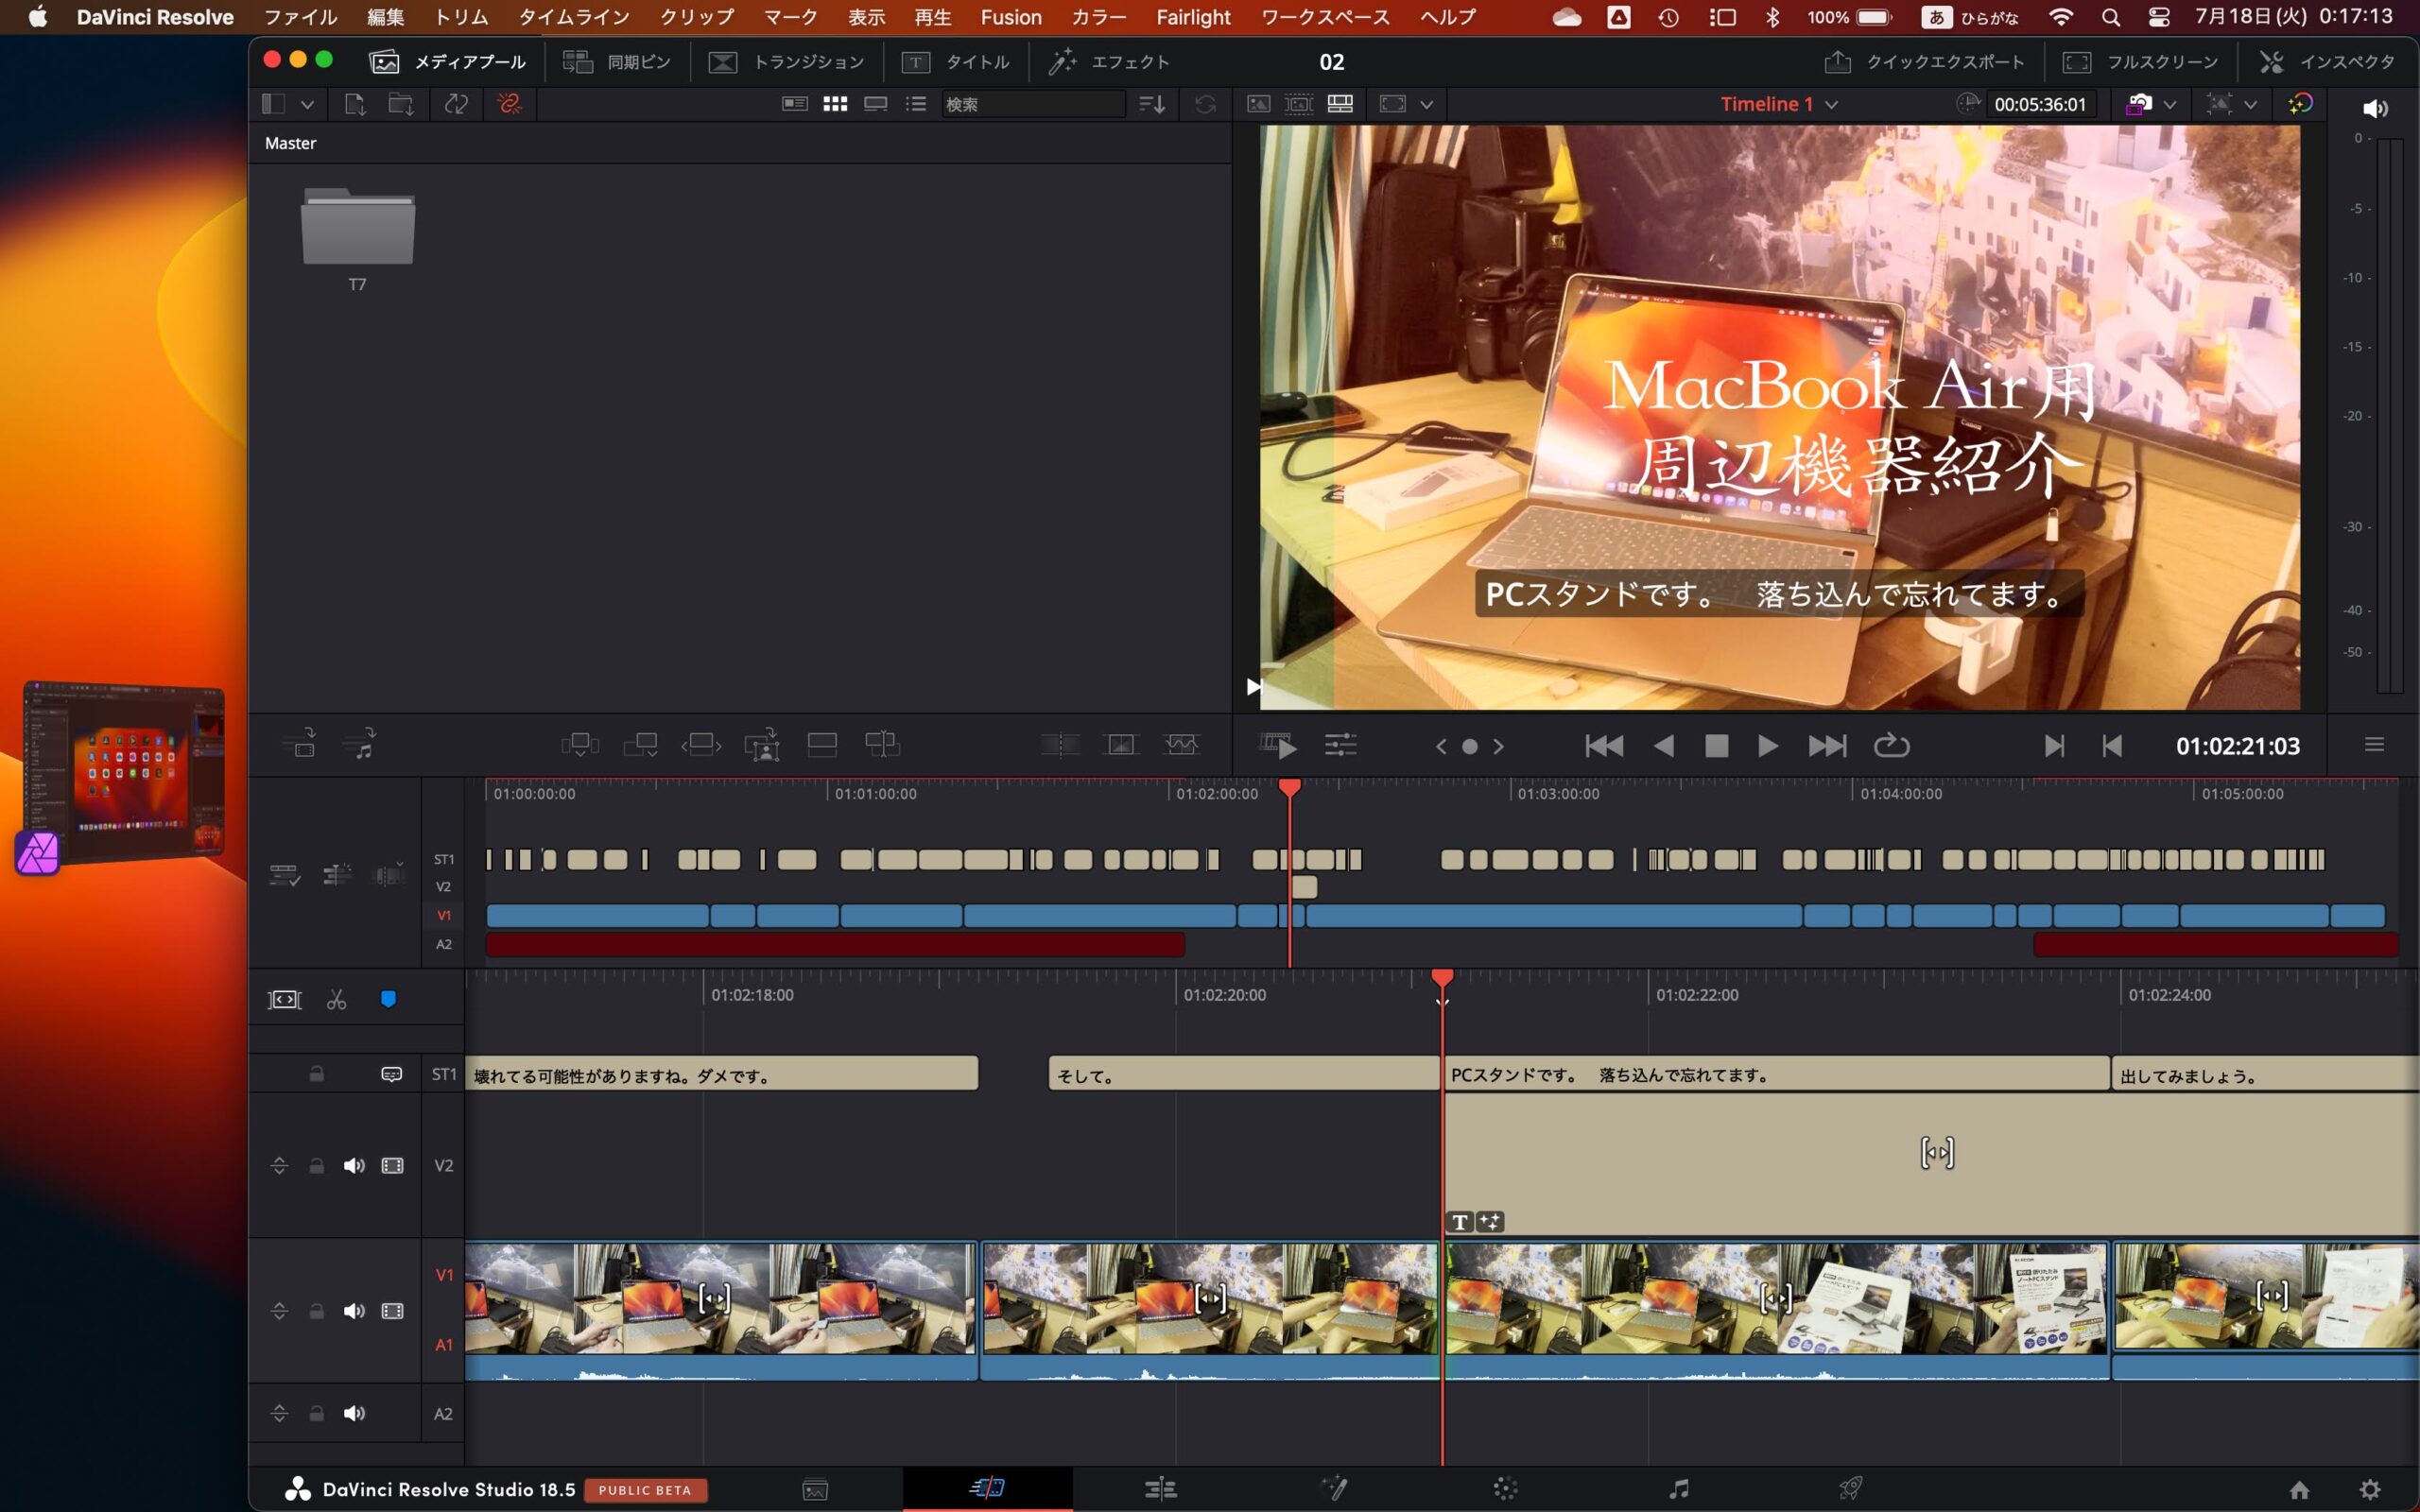Click the Smart Insert edit icon
Screen dimensions: 2420x1512
[x=579, y=744]
